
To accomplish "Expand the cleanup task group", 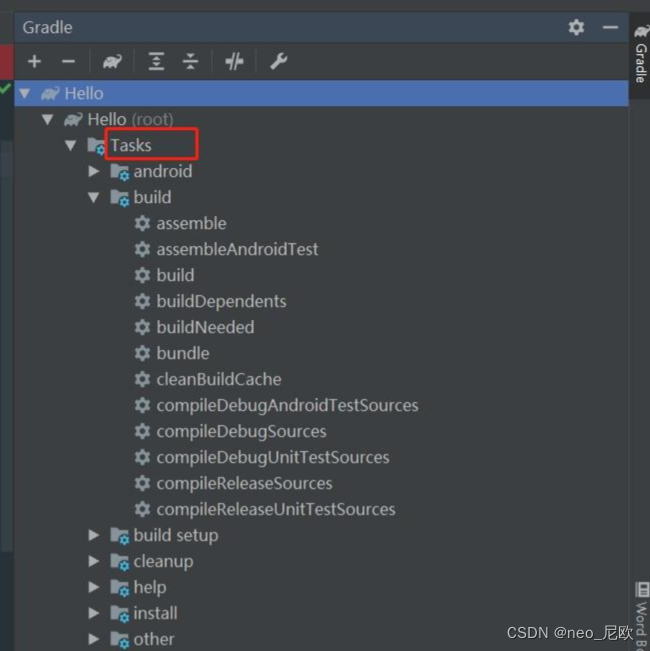I will click(x=94, y=561).
